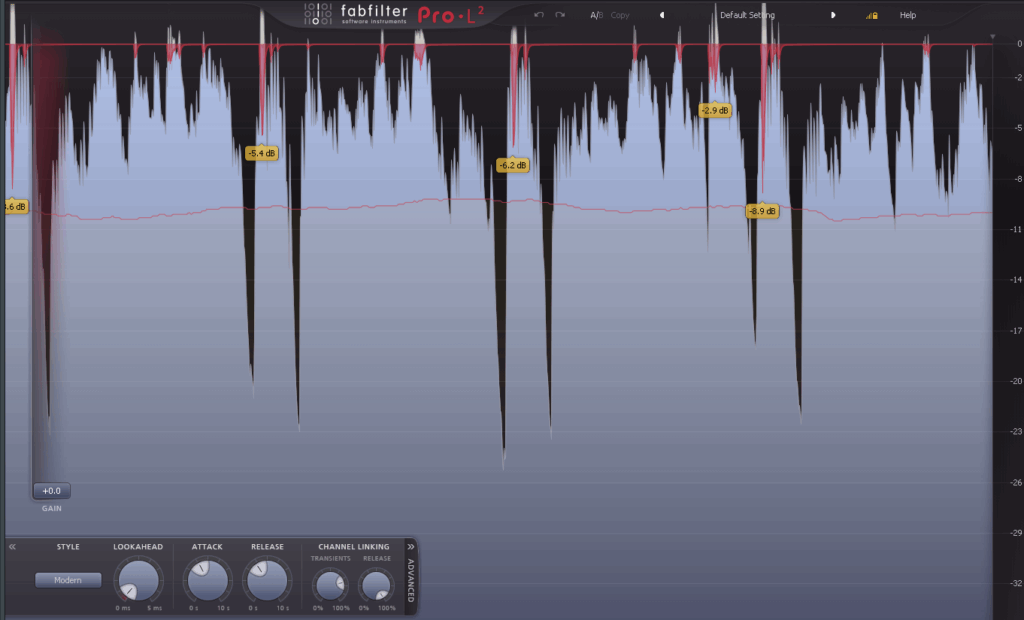Click the CHANNEL LINKING label
1024x620 pixels.
(x=353, y=547)
